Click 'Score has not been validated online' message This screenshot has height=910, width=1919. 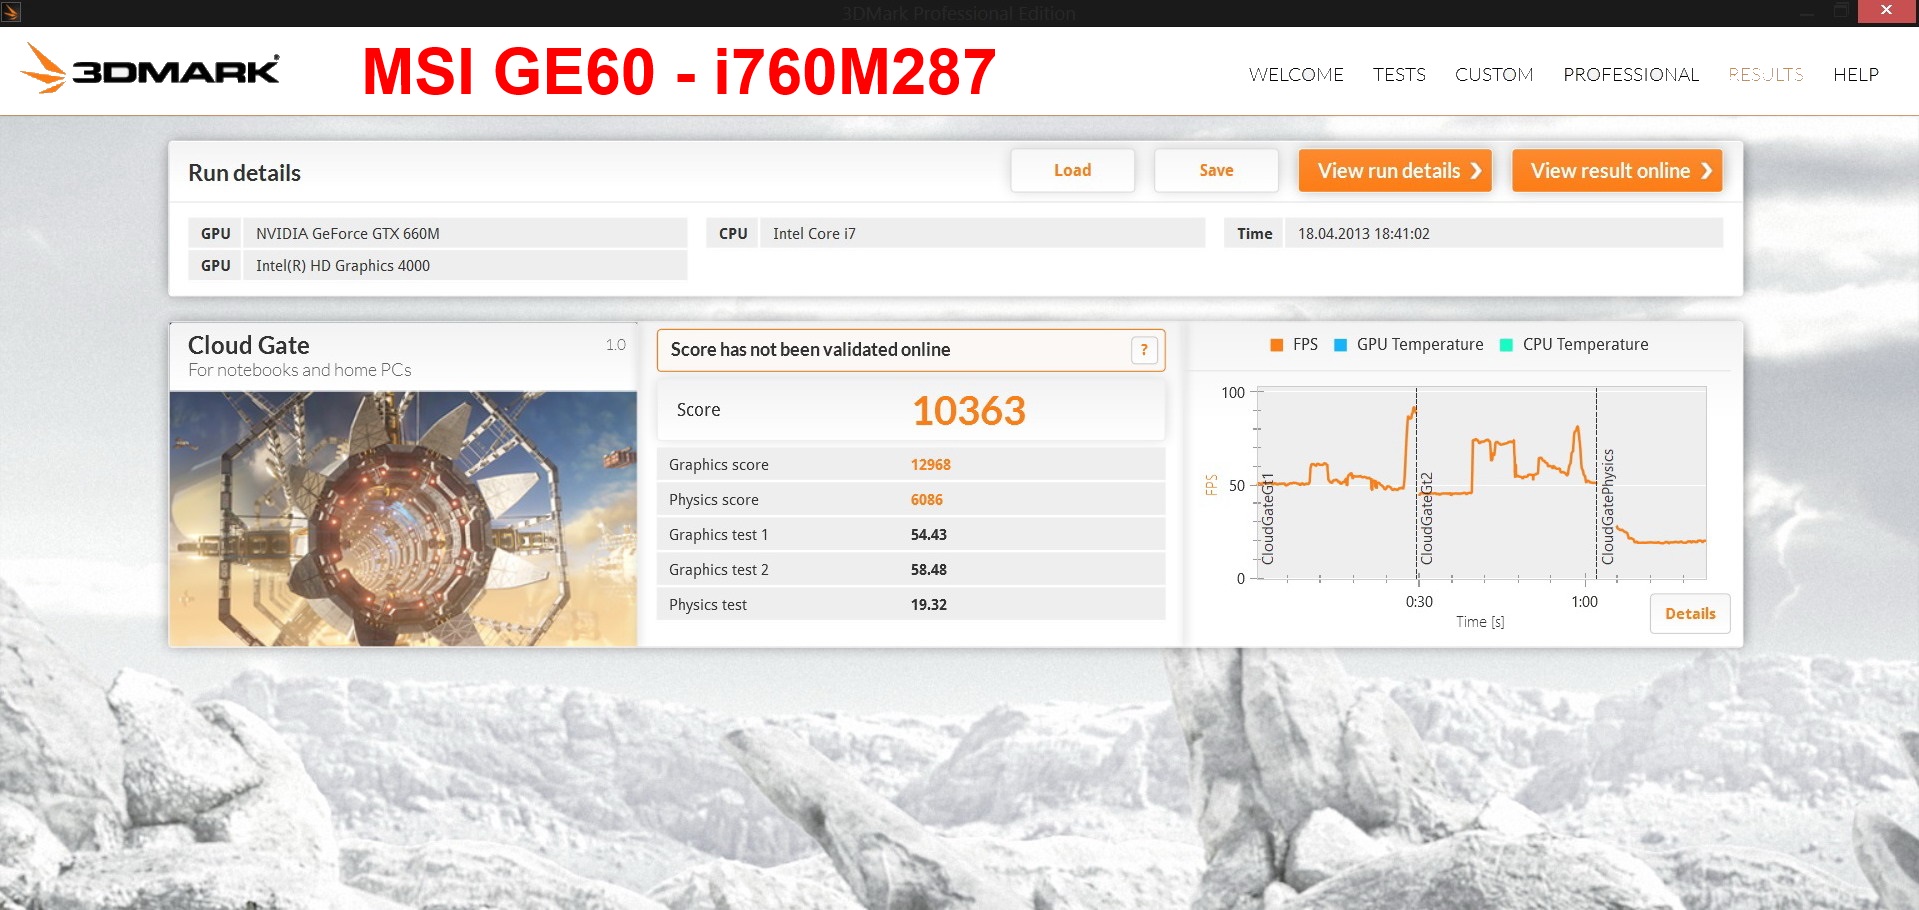(x=810, y=350)
